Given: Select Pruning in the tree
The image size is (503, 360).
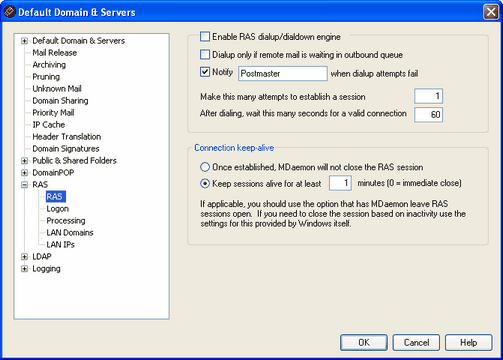Looking at the screenshot, I should pos(46,77).
